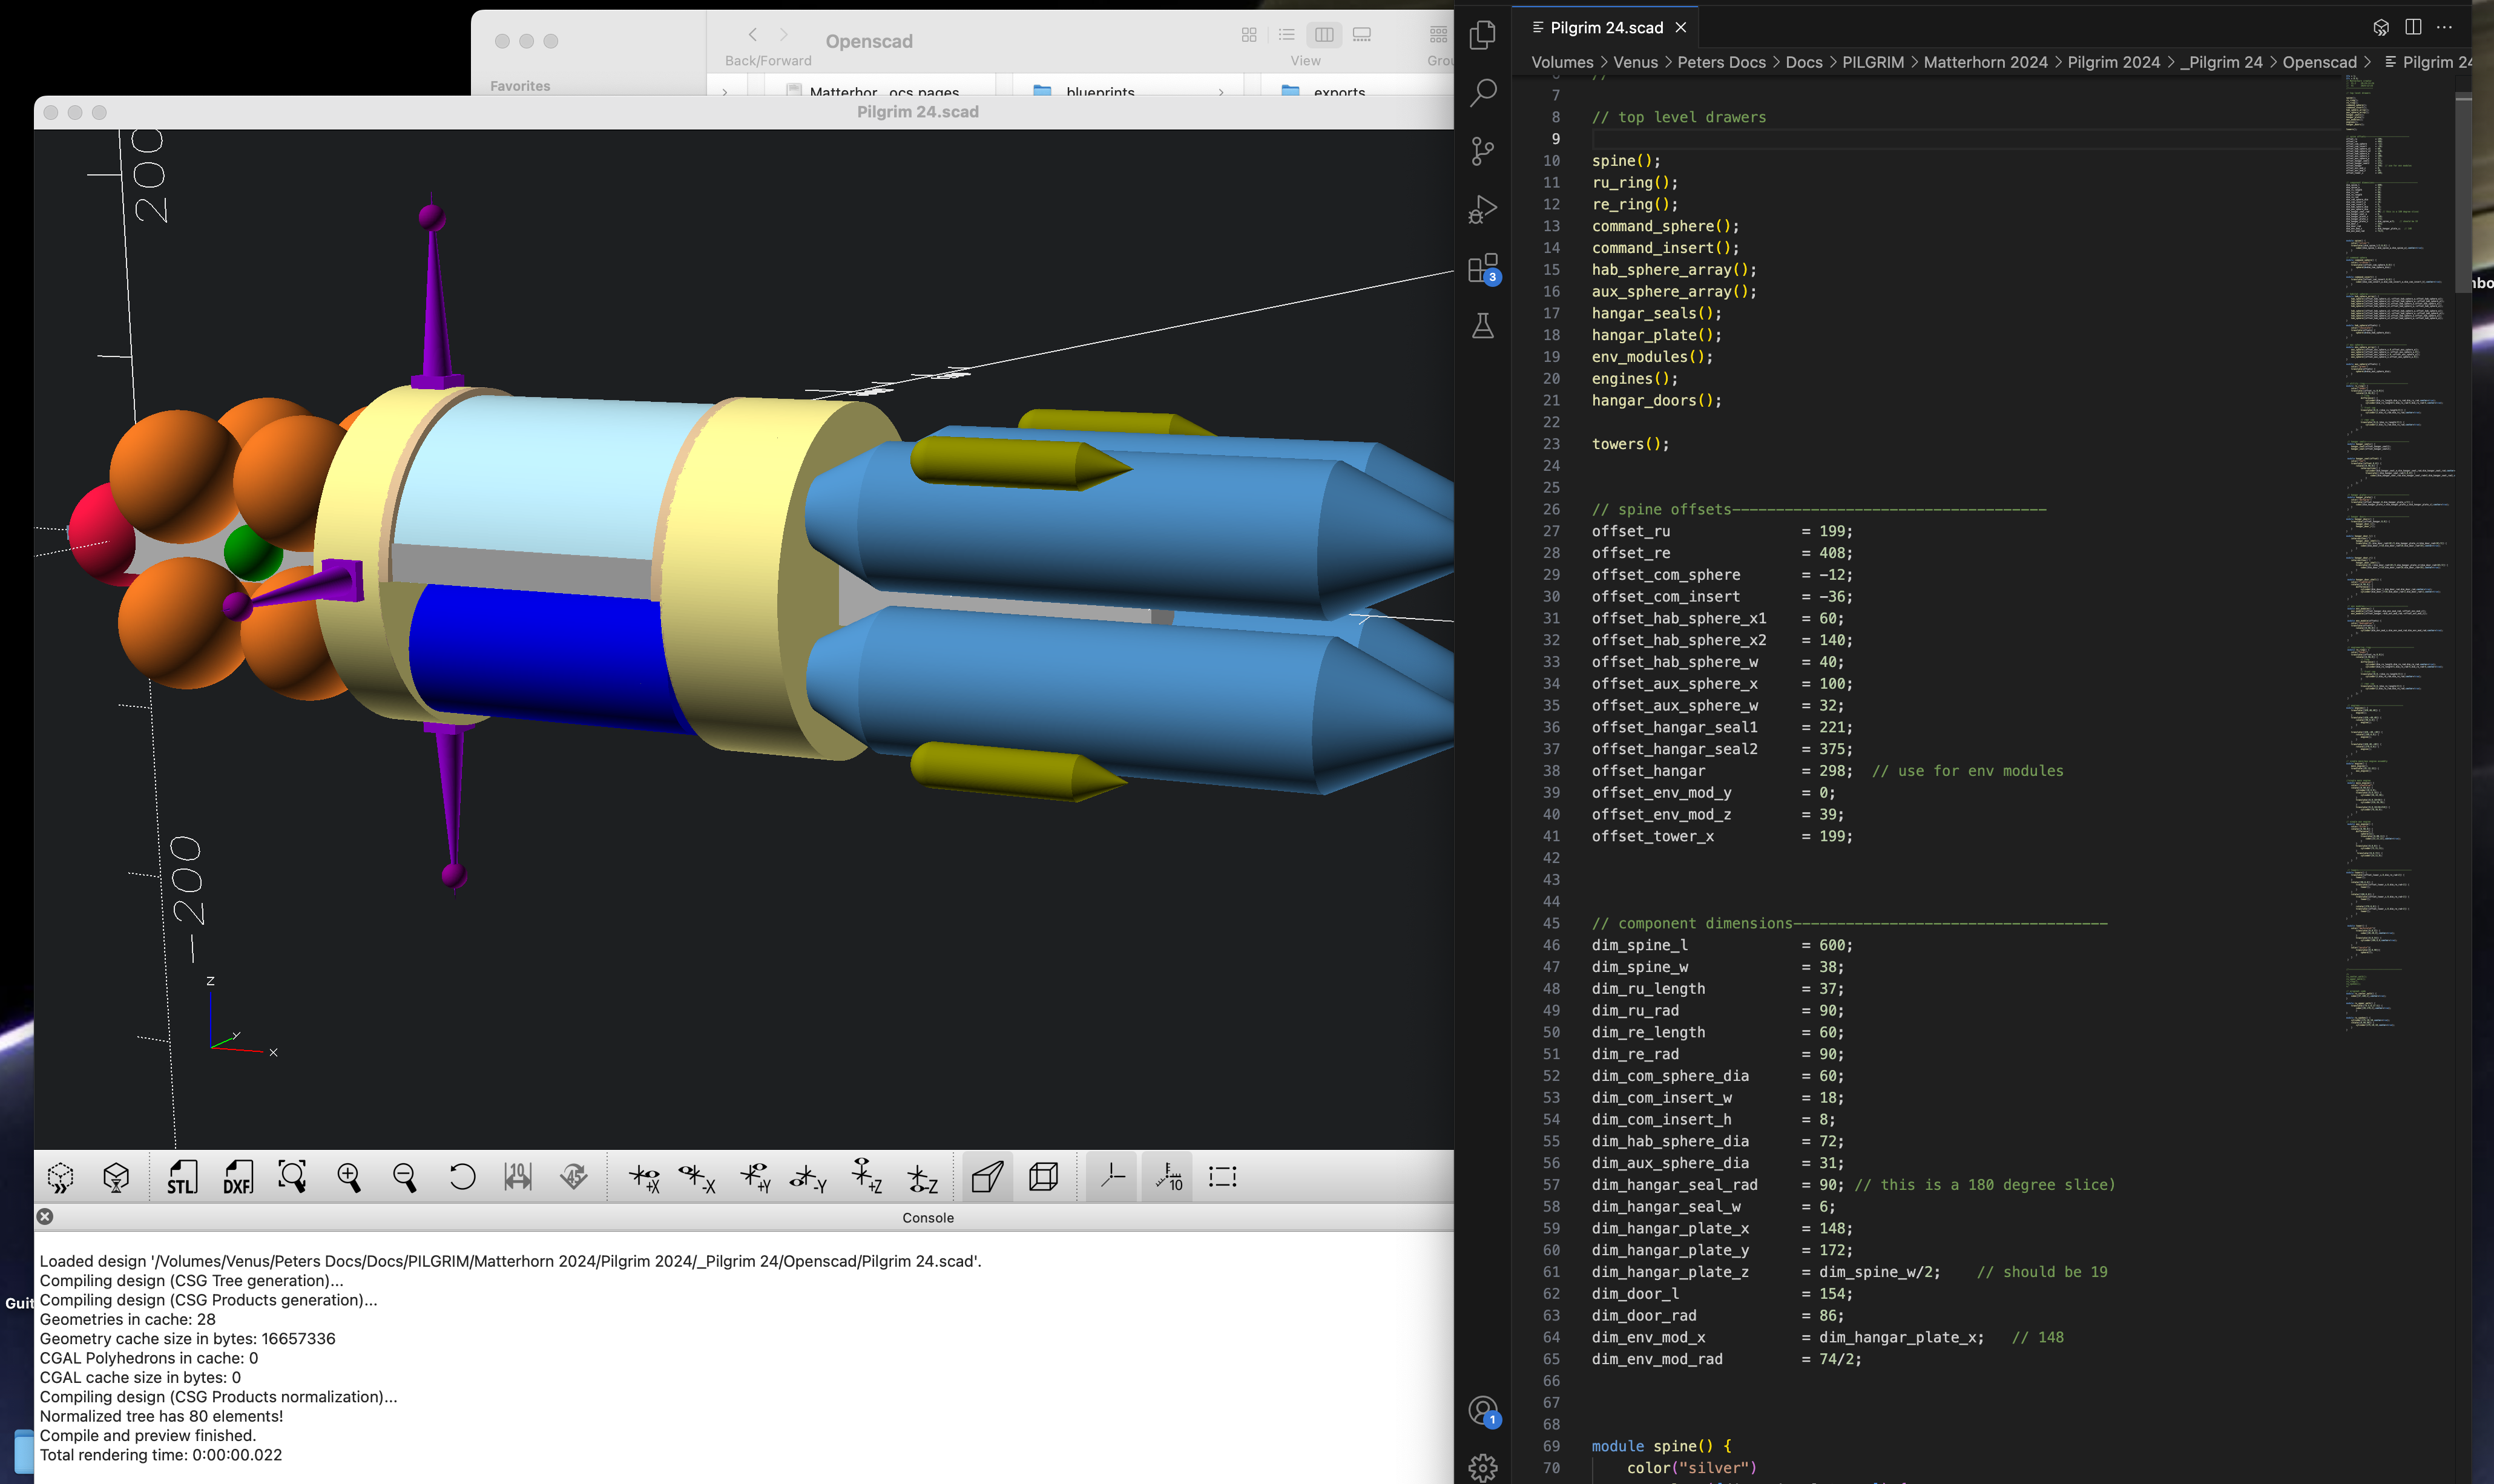Open the Manage gear menu

tap(1482, 1467)
